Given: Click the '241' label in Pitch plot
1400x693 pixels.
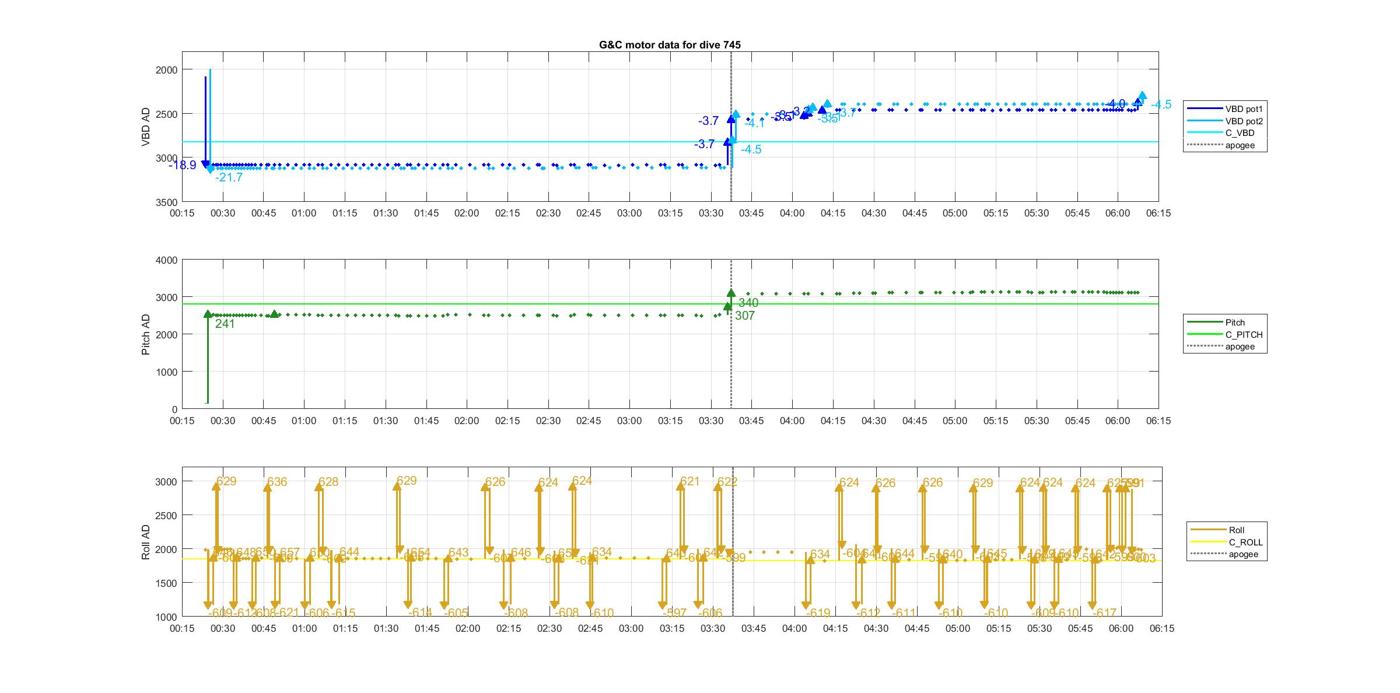Looking at the screenshot, I should (225, 323).
